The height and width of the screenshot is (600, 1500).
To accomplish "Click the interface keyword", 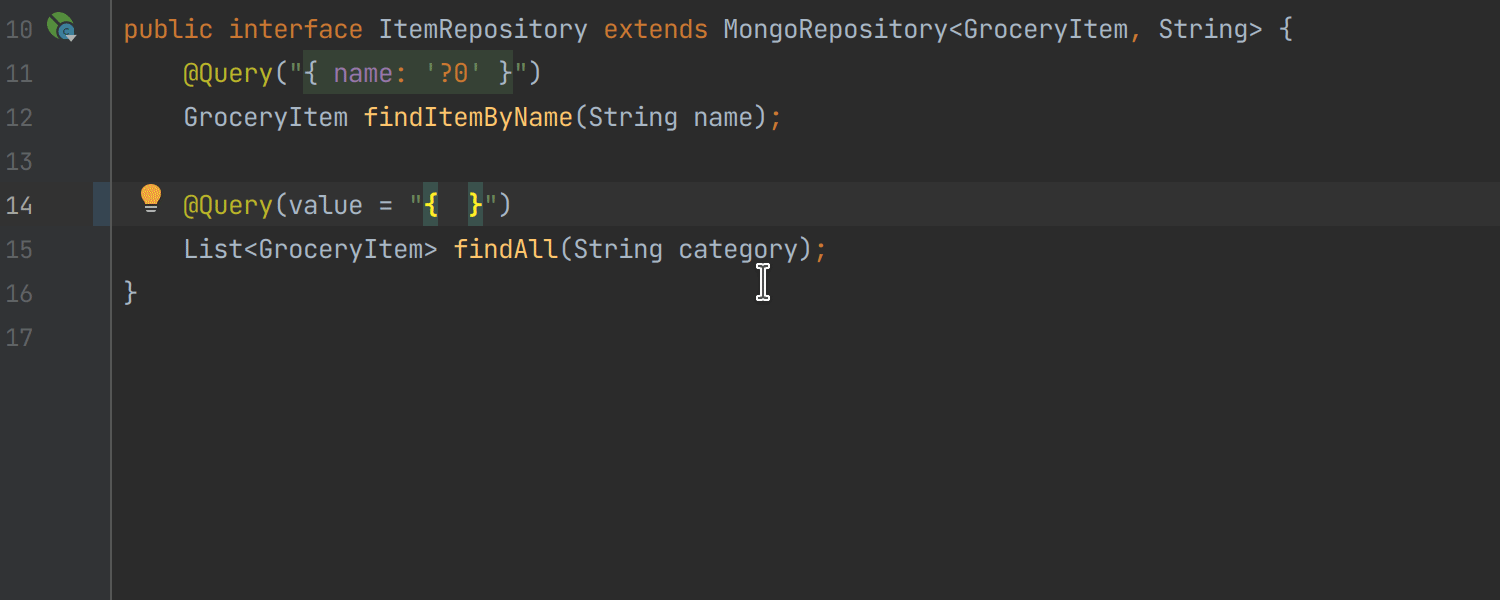I will click(x=295, y=30).
